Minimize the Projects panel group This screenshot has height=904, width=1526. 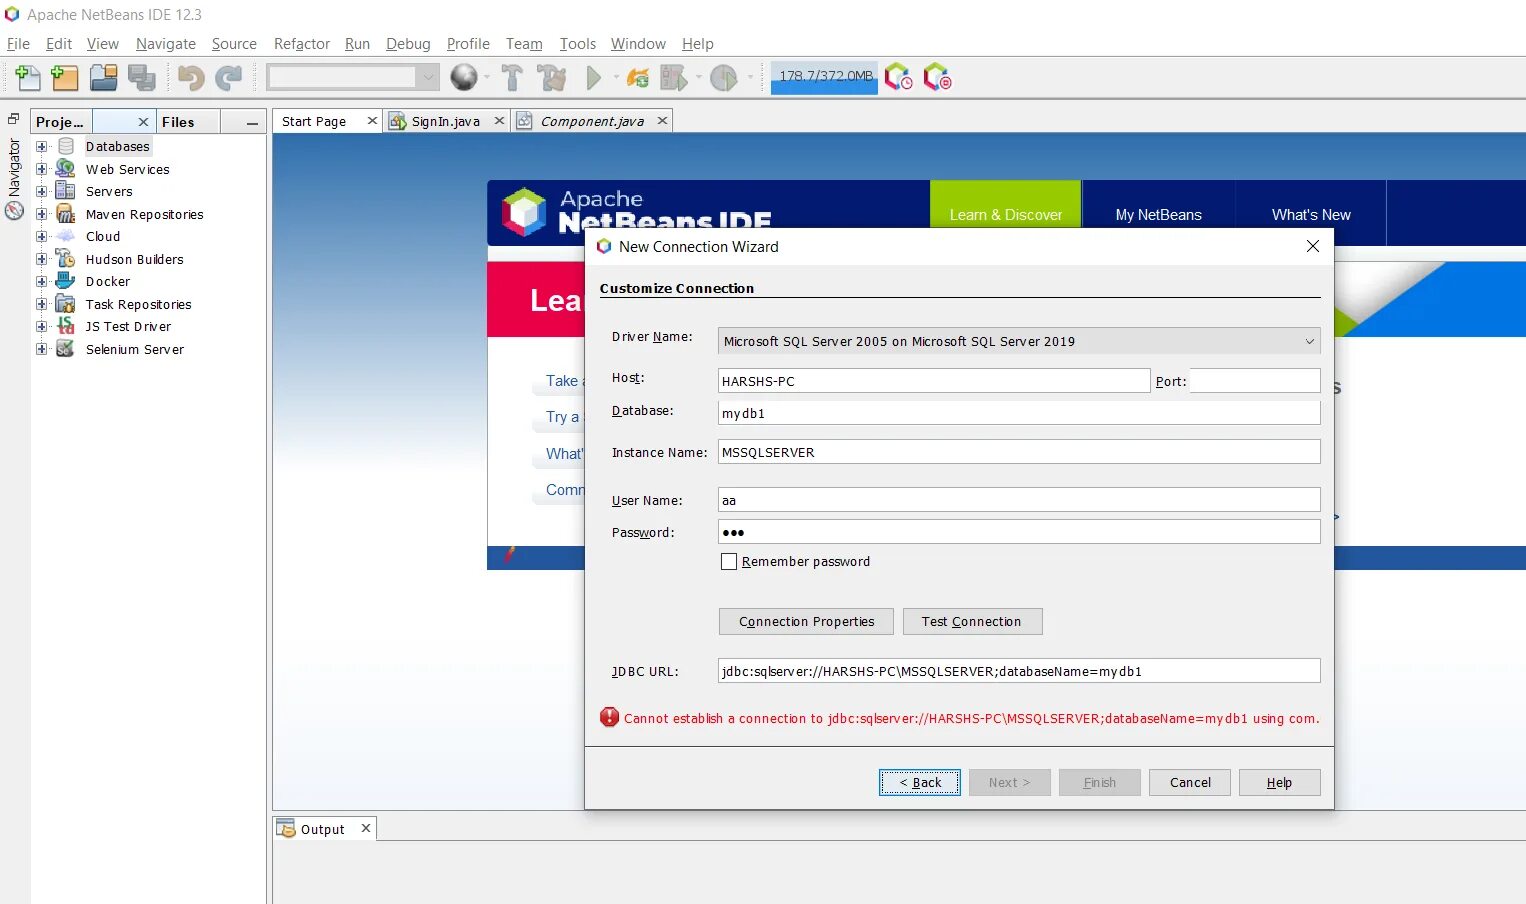tap(252, 123)
